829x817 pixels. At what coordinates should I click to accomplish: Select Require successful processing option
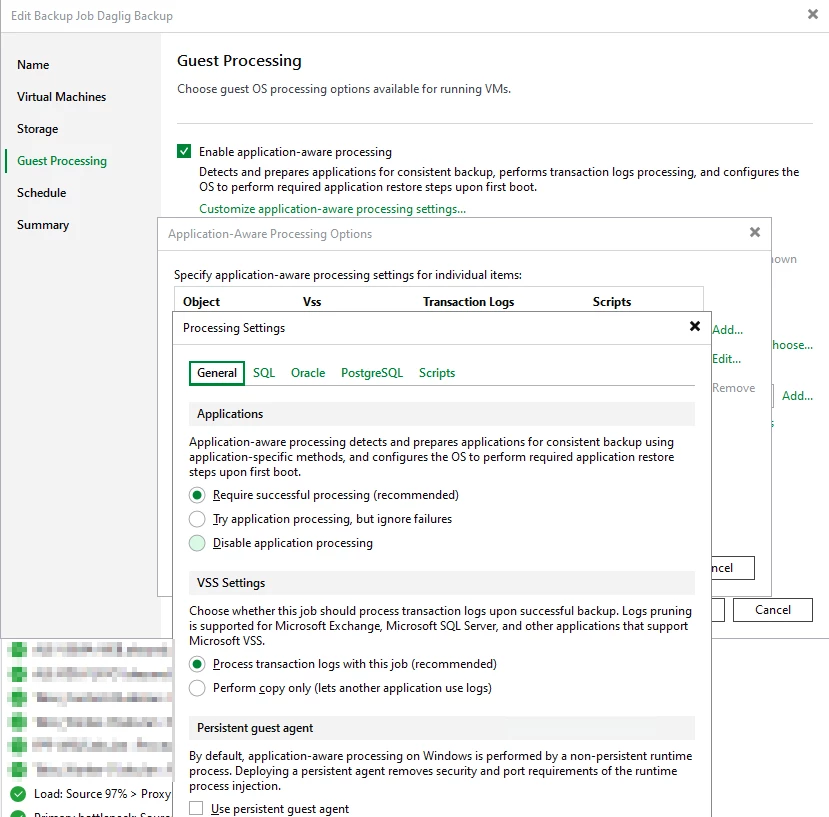[x=197, y=495]
